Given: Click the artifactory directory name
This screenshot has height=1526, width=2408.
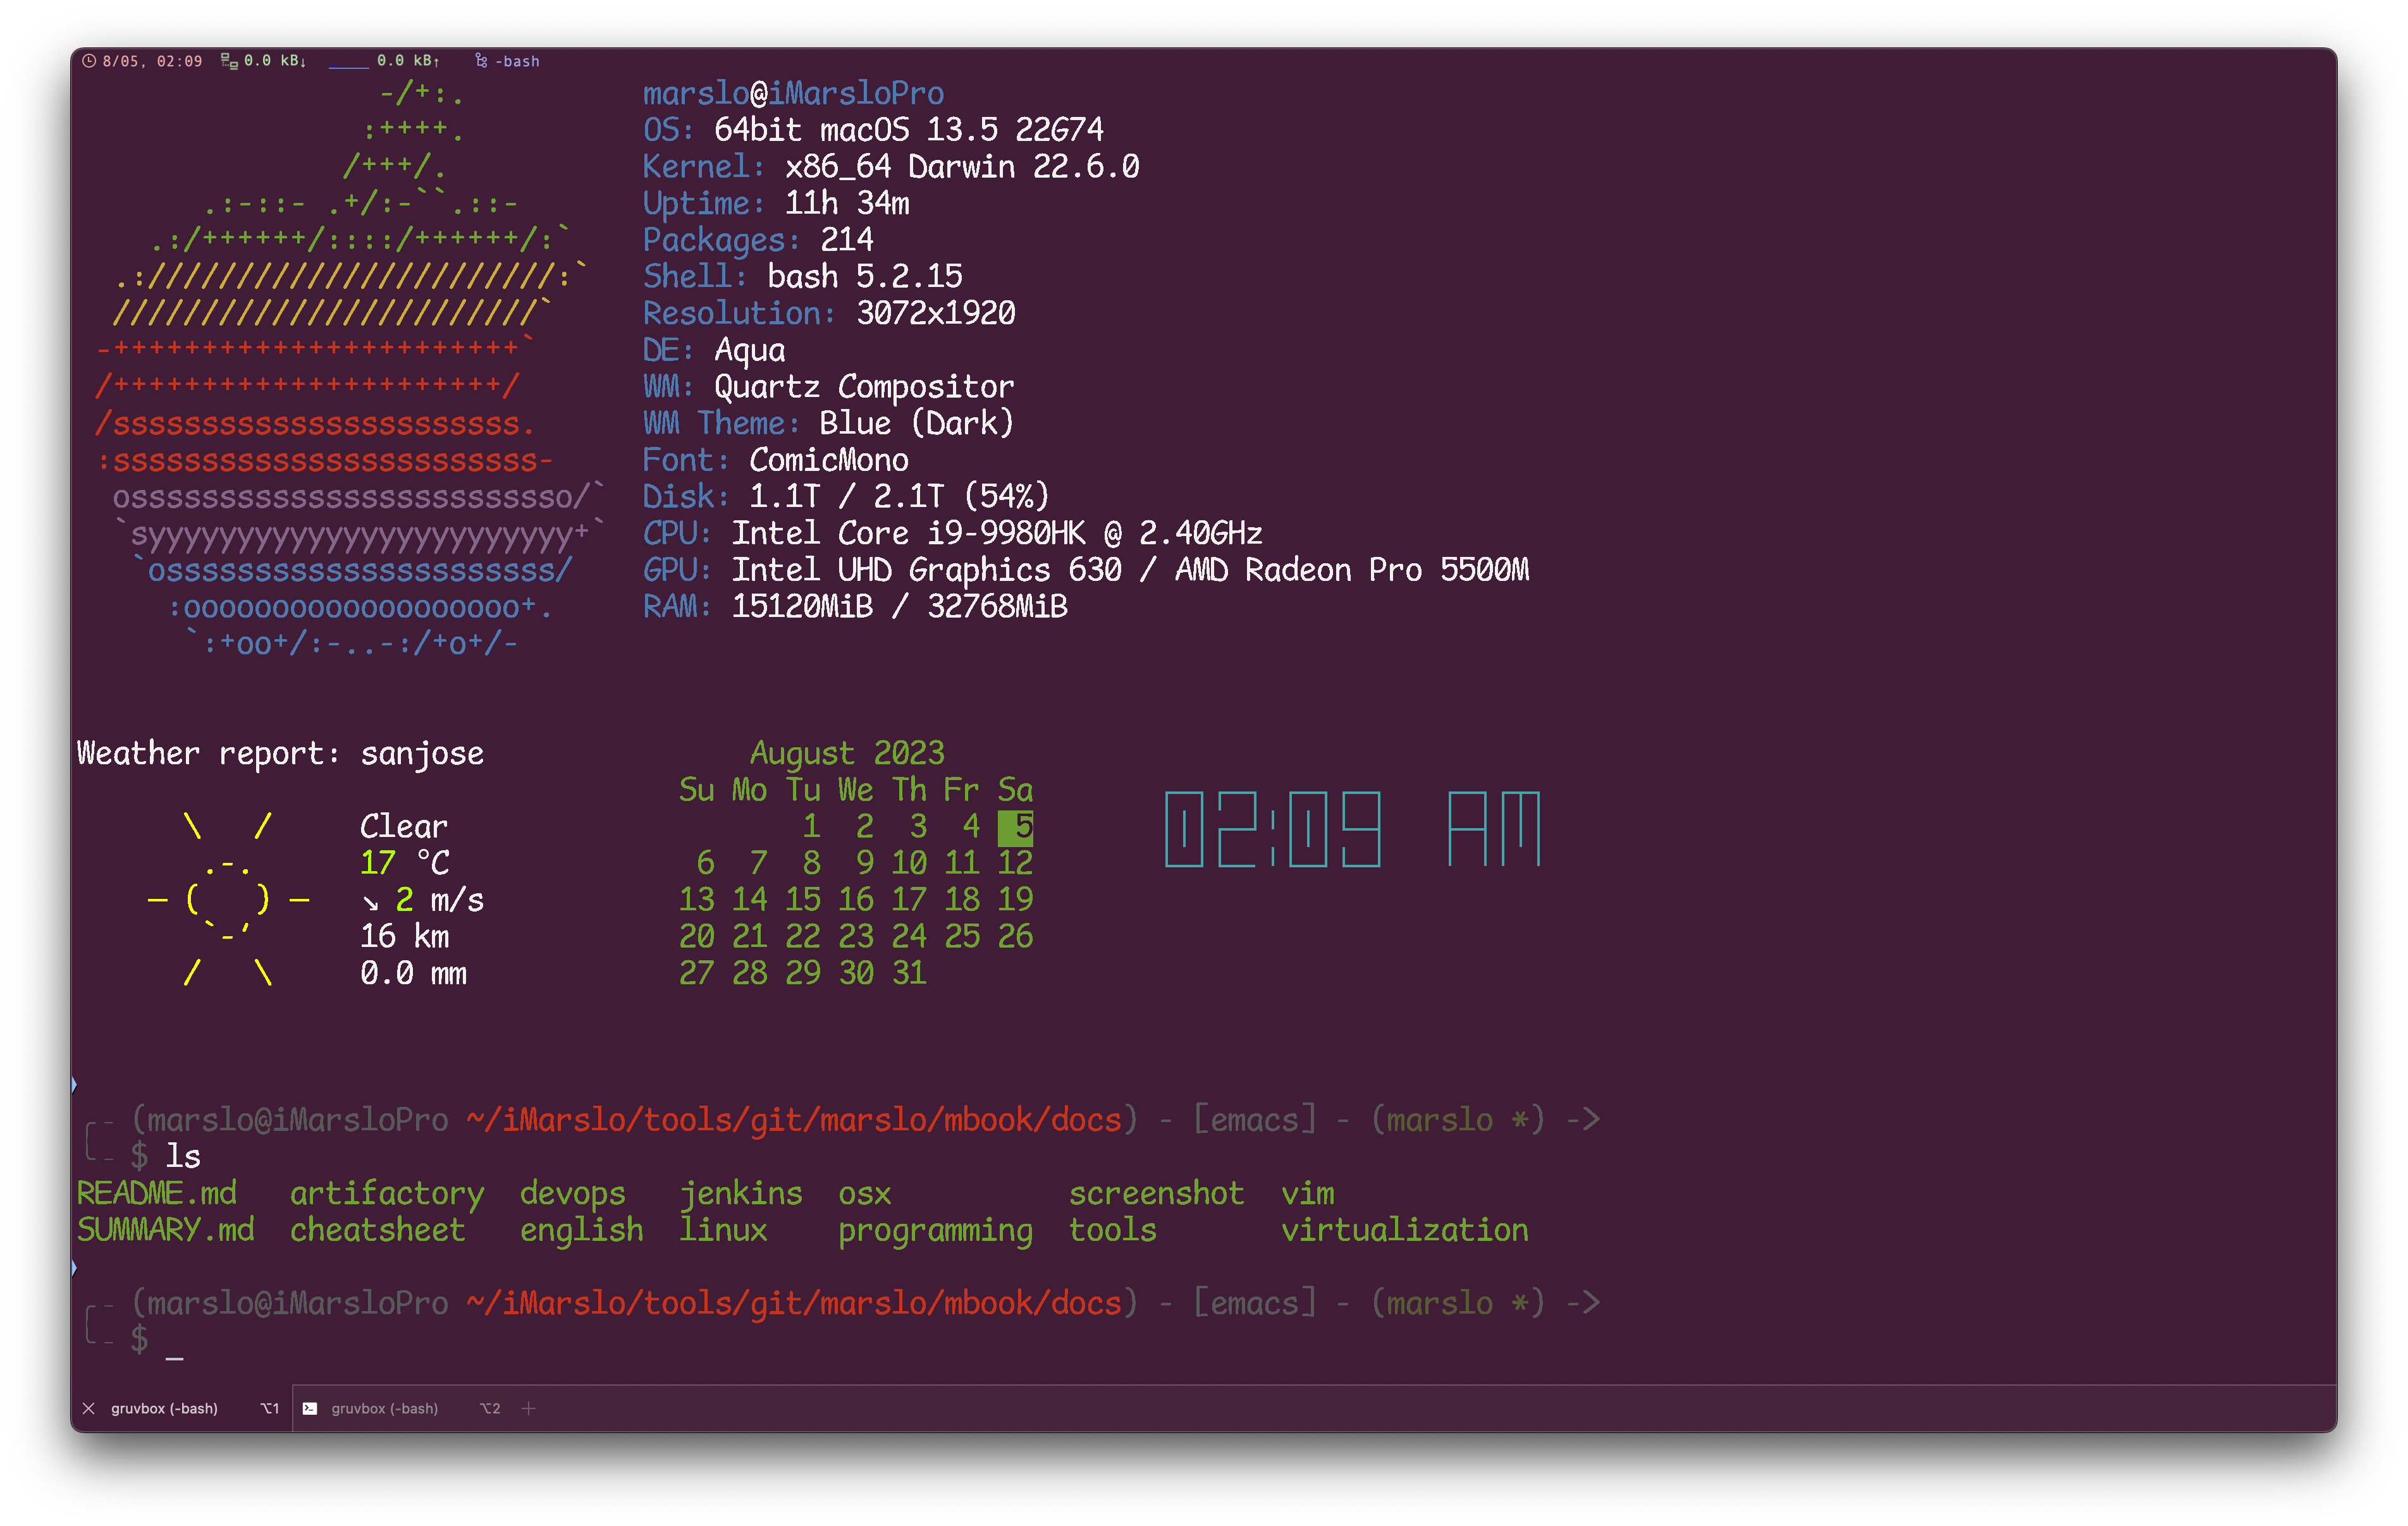Looking at the screenshot, I should 387,1193.
